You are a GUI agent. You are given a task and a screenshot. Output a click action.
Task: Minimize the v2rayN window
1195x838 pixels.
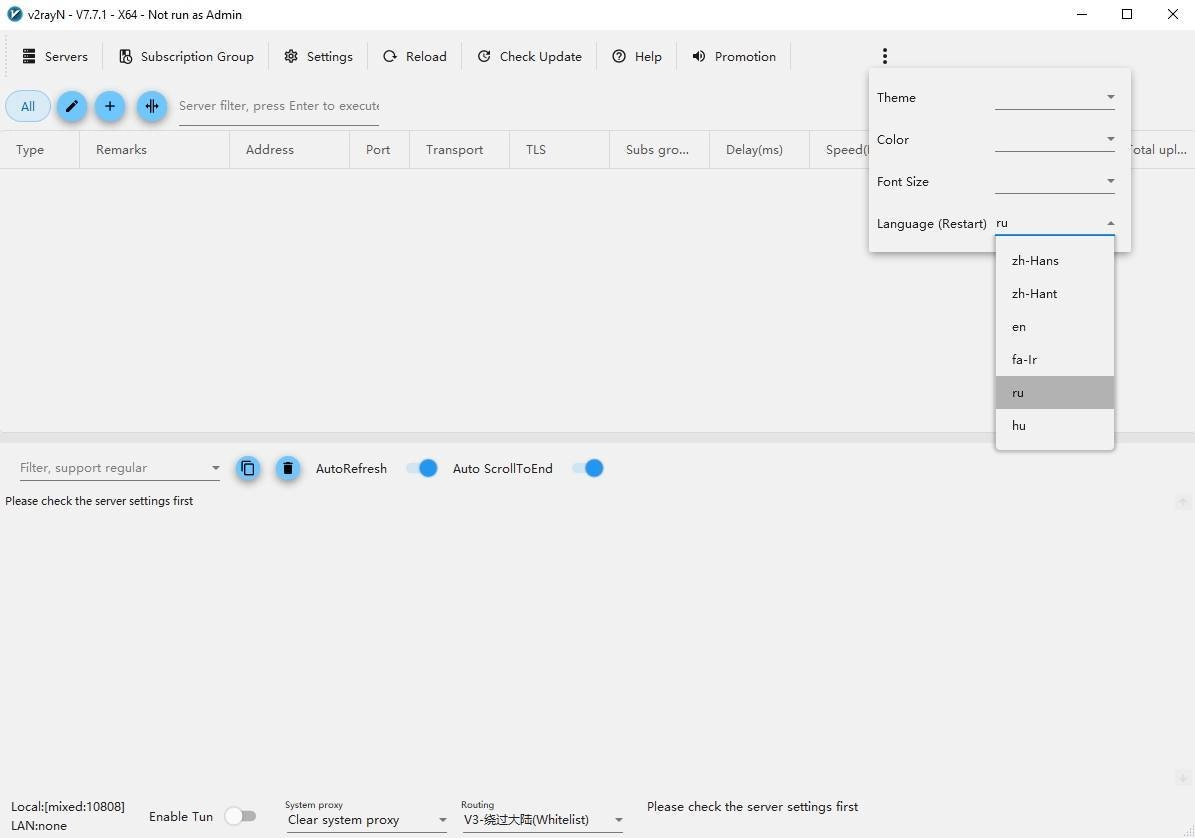(1082, 14)
